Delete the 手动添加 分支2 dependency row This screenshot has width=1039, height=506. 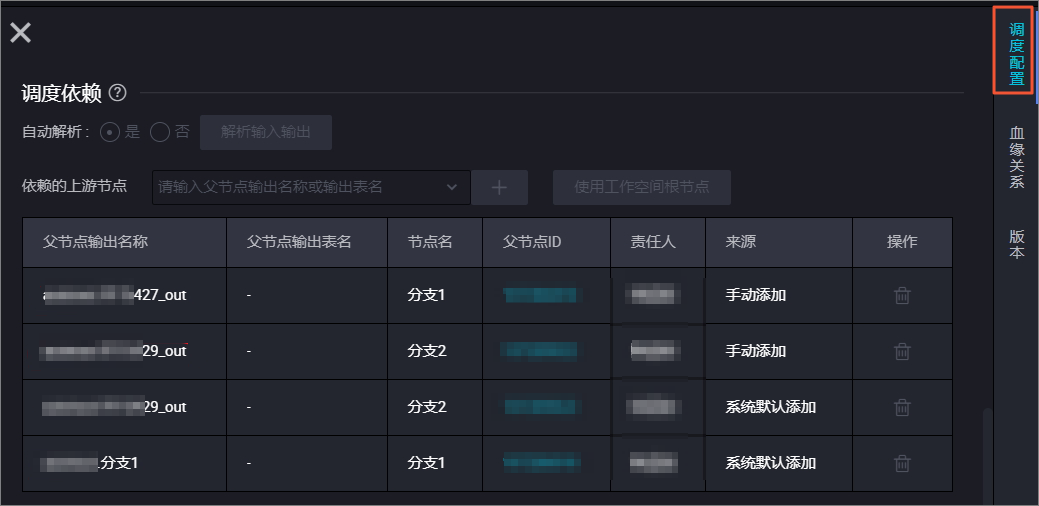[x=902, y=351]
